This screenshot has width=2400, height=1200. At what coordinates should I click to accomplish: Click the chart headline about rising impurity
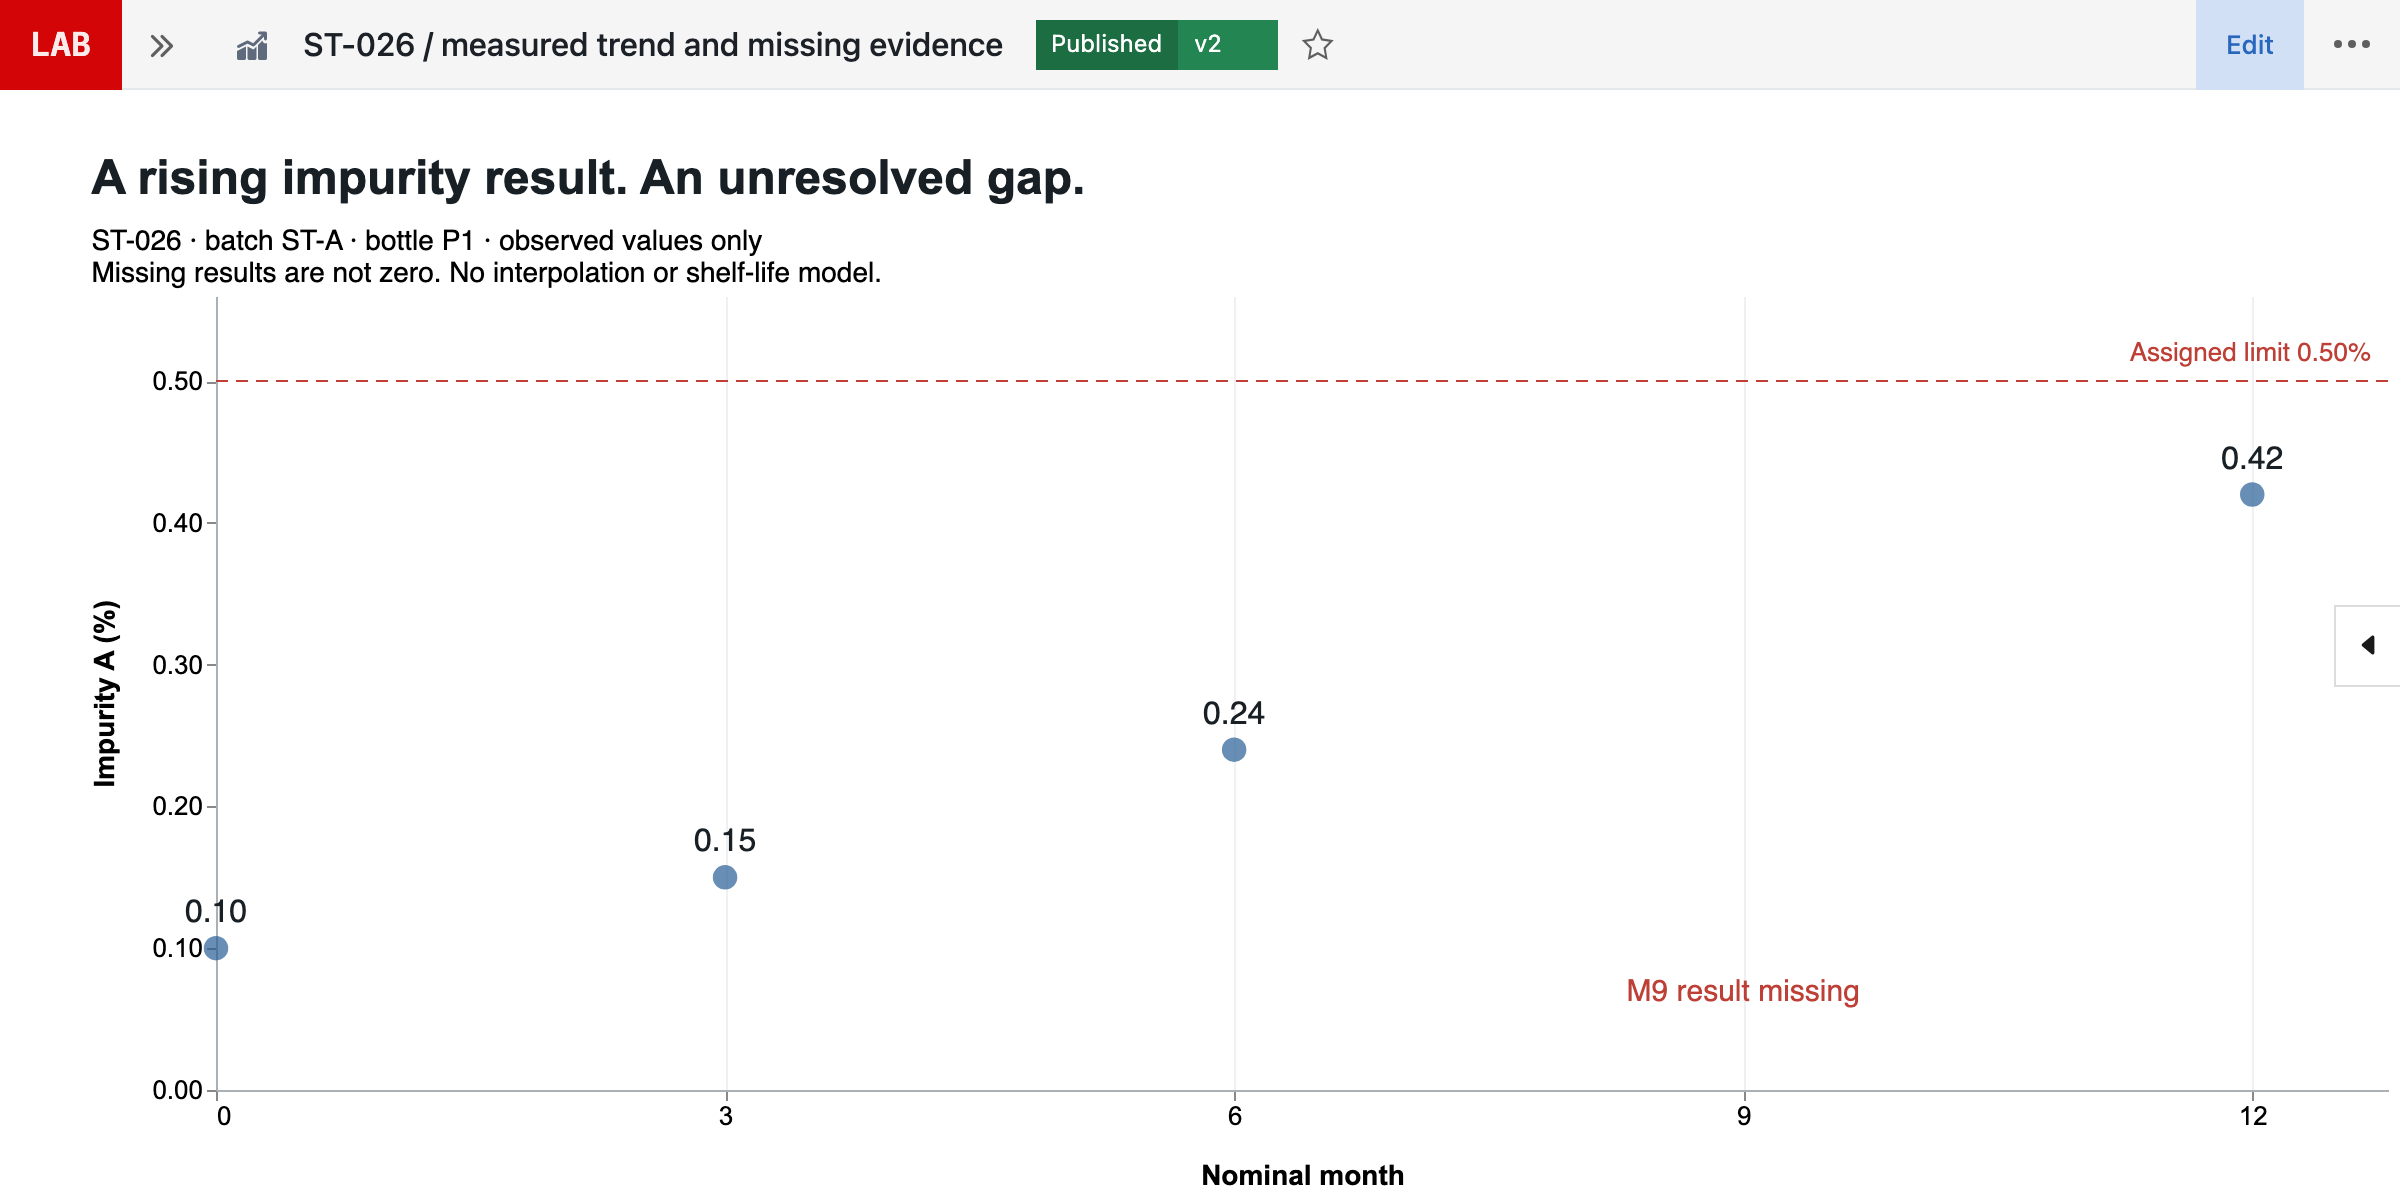point(588,178)
